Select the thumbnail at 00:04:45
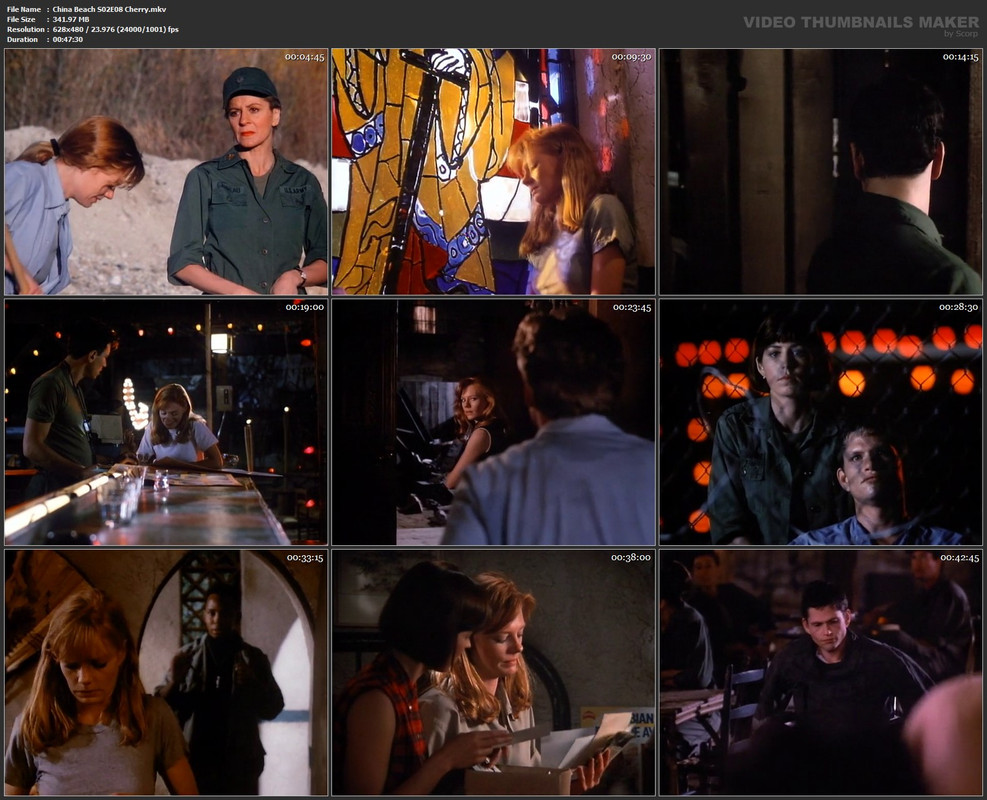The image size is (987, 800). [x=166, y=172]
